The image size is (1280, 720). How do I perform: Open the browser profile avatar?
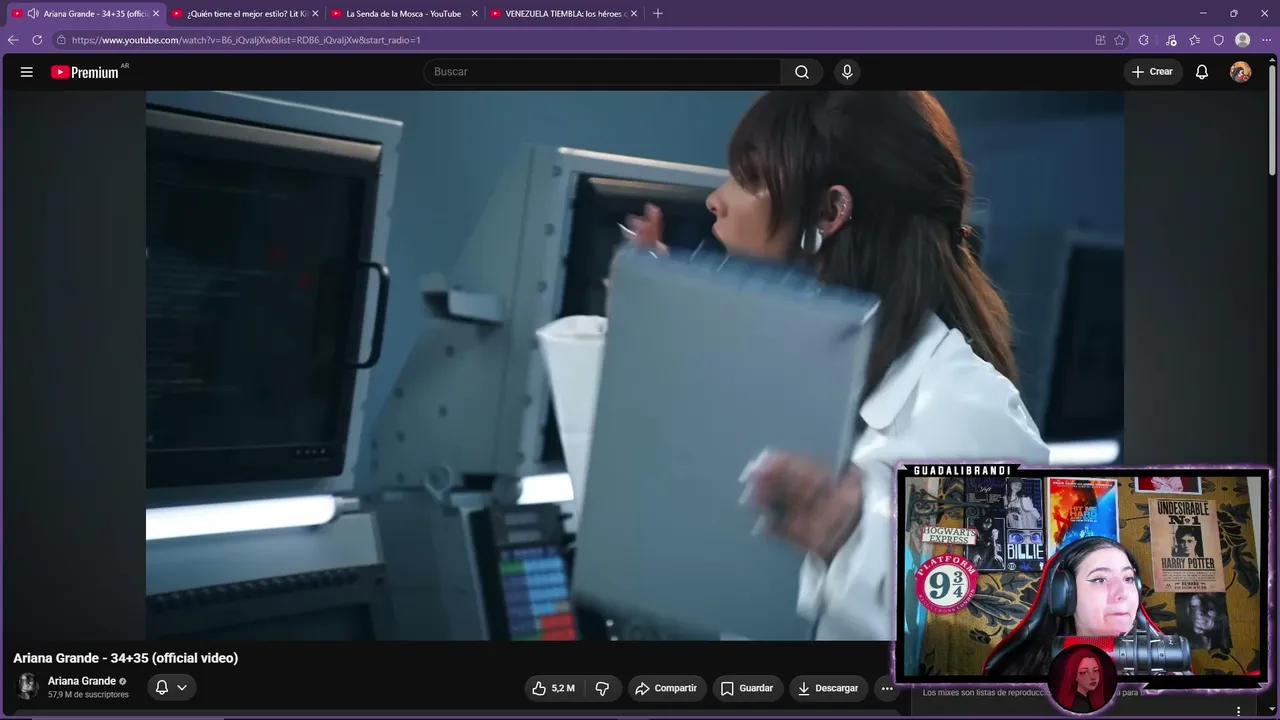1243,40
